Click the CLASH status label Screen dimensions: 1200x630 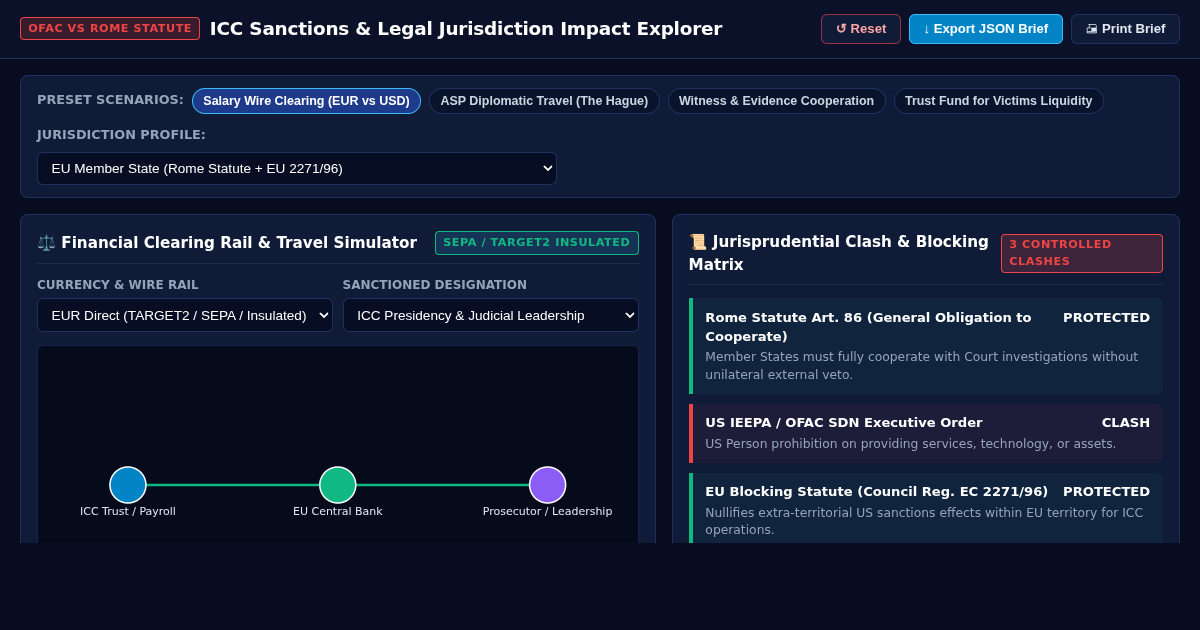point(1126,423)
